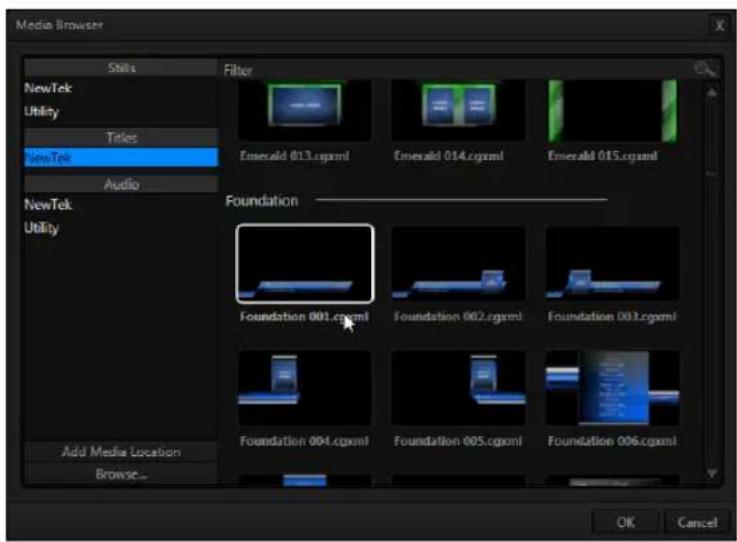Click file name Foundation 004.cgxml
The width and height of the screenshot is (737, 542).
pyautogui.click(x=304, y=441)
